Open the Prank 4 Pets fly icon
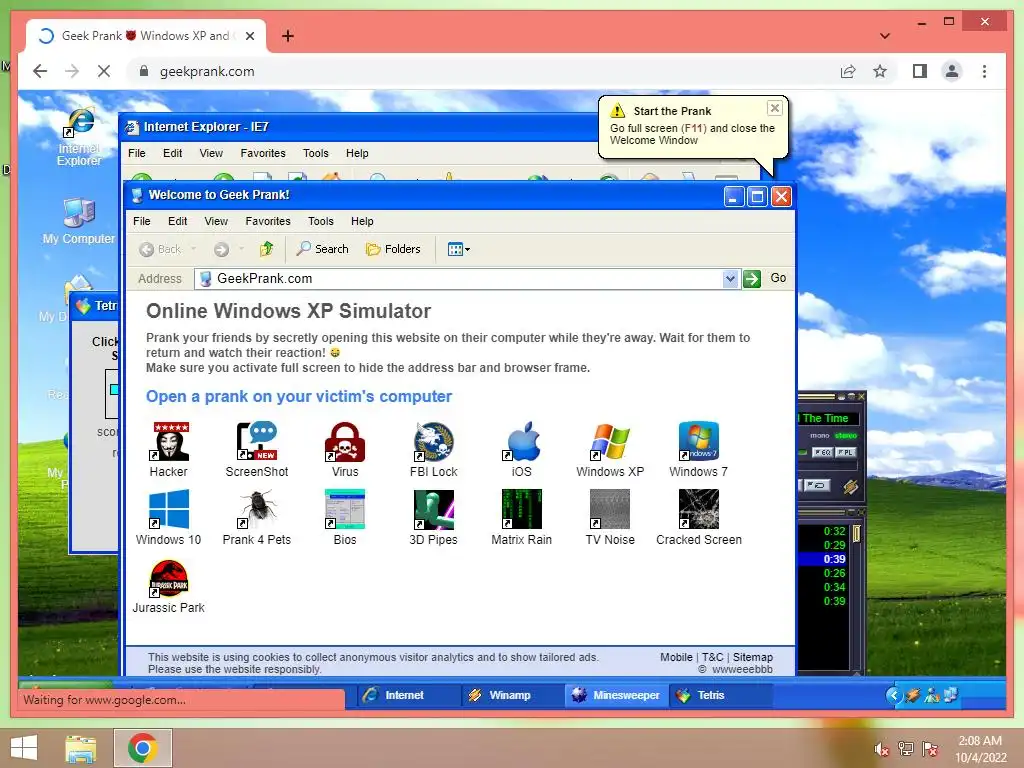 pyautogui.click(x=257, y=509)
